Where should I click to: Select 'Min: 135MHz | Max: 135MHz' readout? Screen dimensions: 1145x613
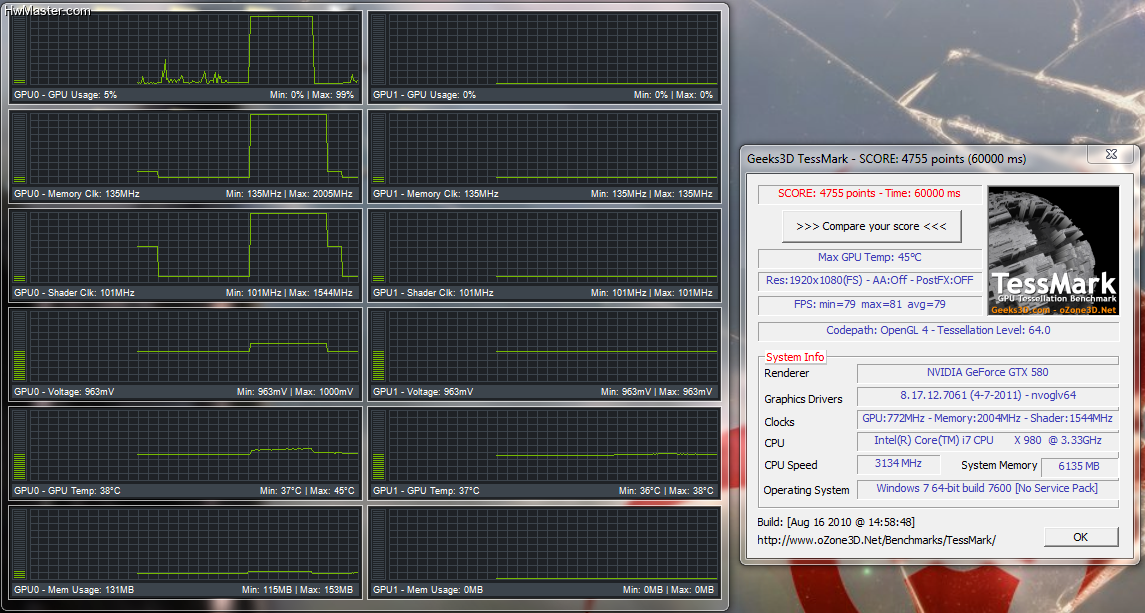point(651,194)
